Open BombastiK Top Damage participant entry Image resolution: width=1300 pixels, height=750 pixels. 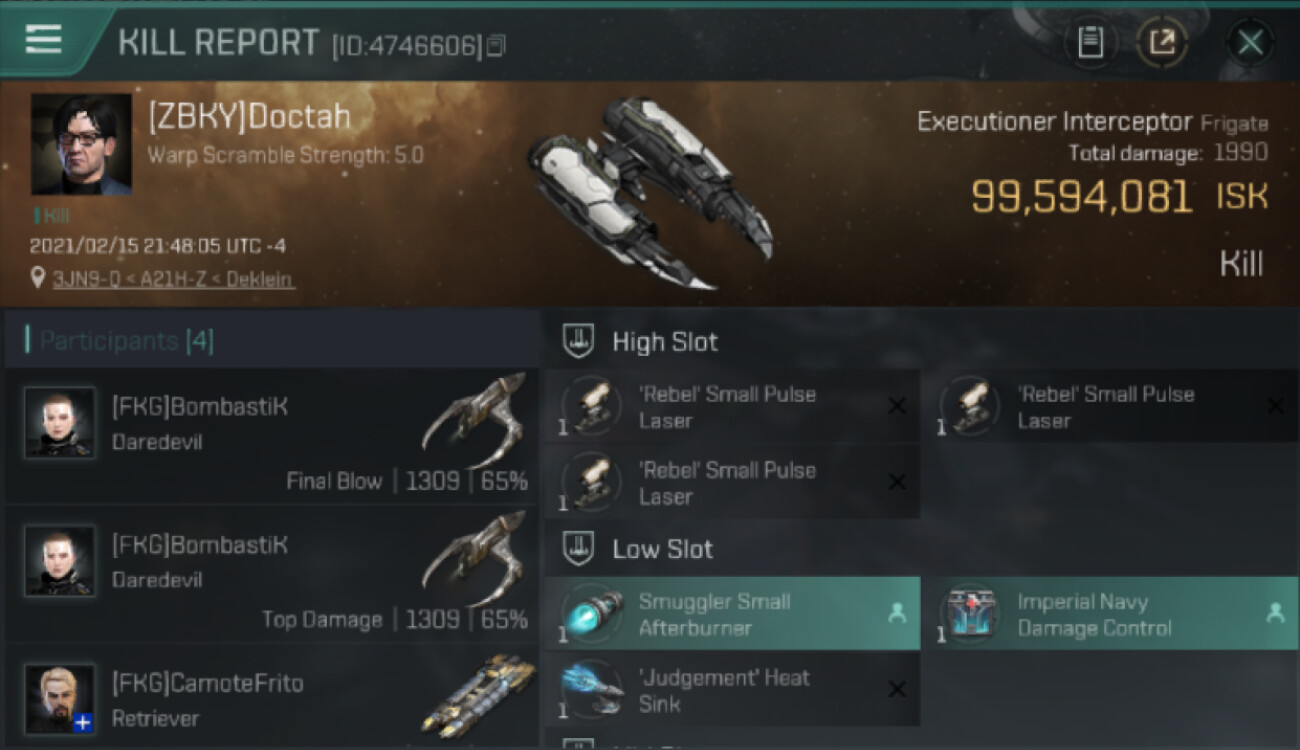coord(272,574)
